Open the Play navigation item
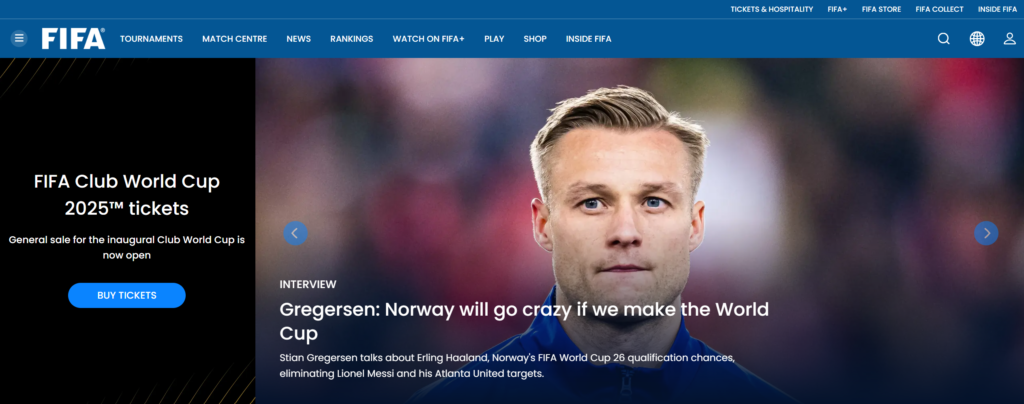Screen dimensions: 1024x404 click(x=494, y=39)
